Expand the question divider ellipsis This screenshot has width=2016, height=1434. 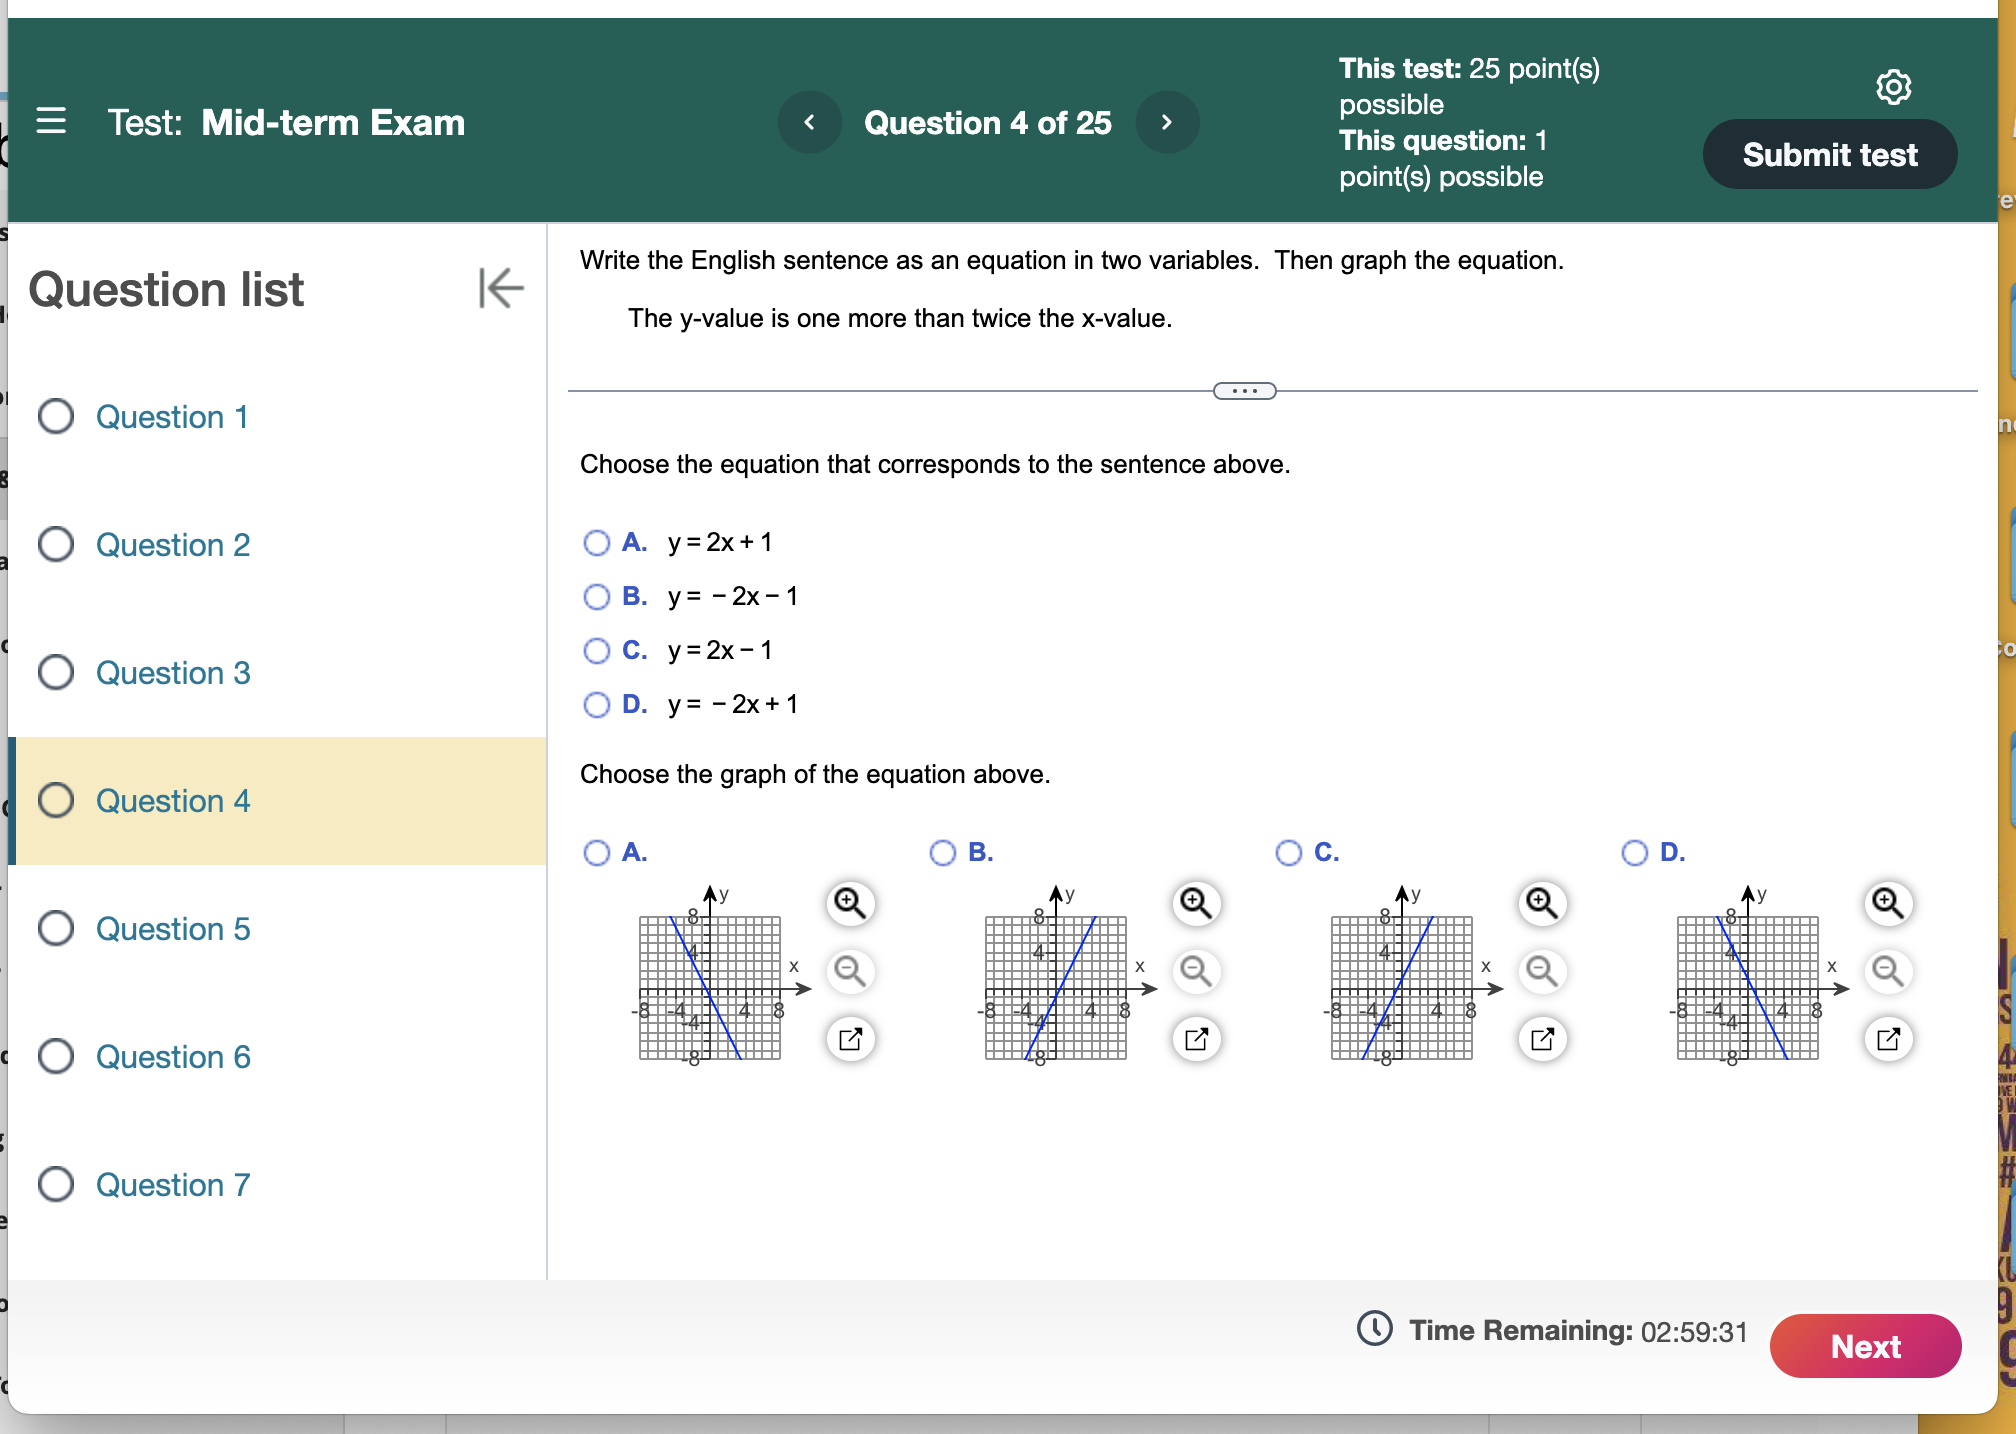tap(1244, 390)
